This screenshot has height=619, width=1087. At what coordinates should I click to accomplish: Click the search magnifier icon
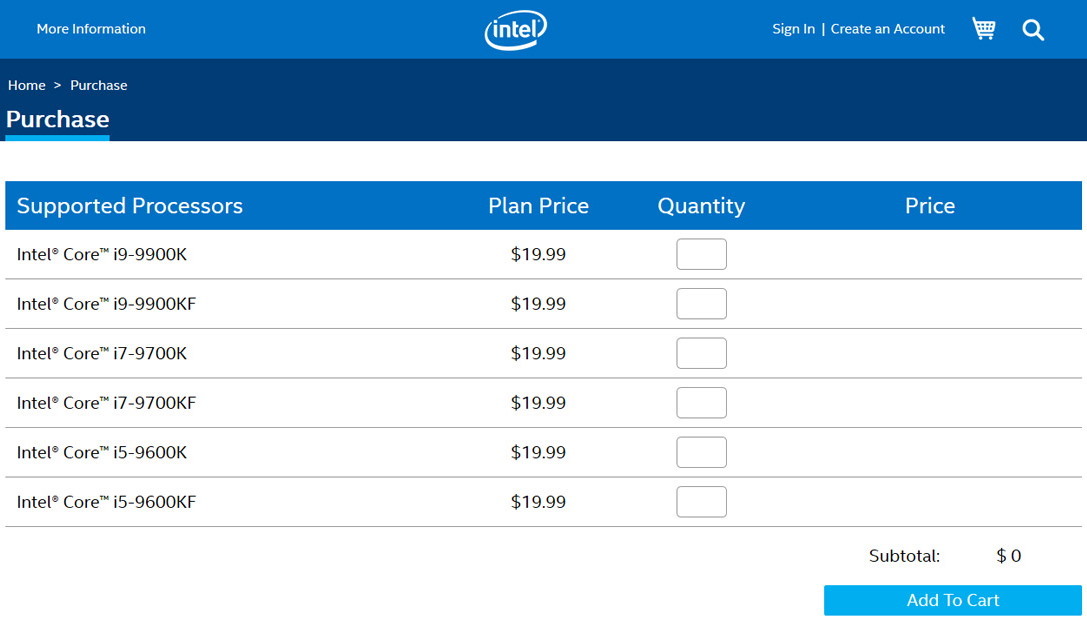(x=1033, y=30)
